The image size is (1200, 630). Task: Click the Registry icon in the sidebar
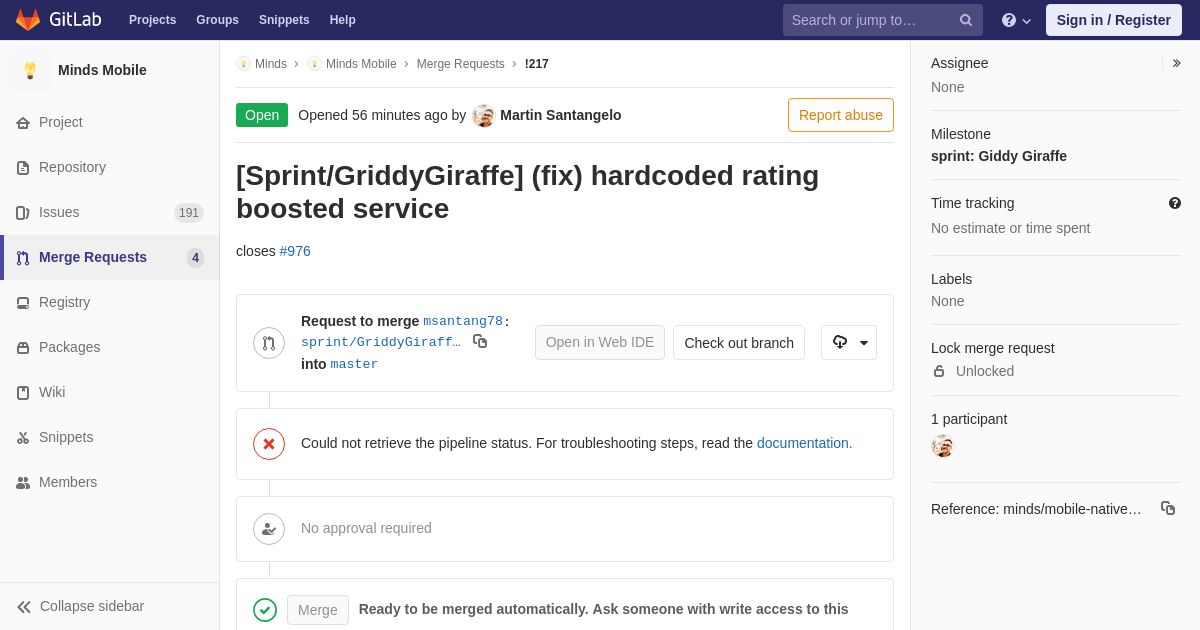point(23,303)
